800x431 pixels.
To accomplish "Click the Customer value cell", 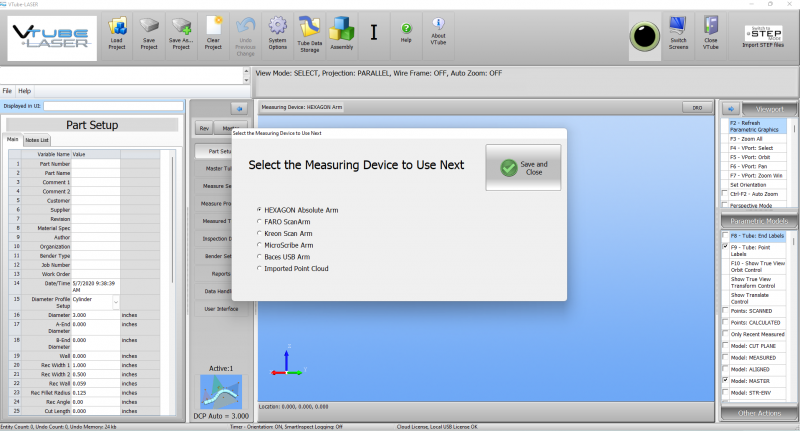I will [95, 200].
